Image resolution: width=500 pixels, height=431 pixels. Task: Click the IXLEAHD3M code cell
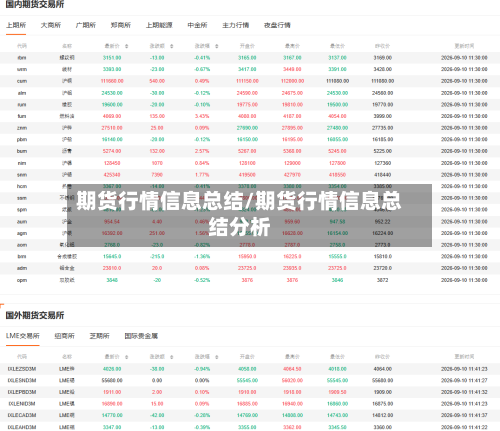[x=22, y=427]
